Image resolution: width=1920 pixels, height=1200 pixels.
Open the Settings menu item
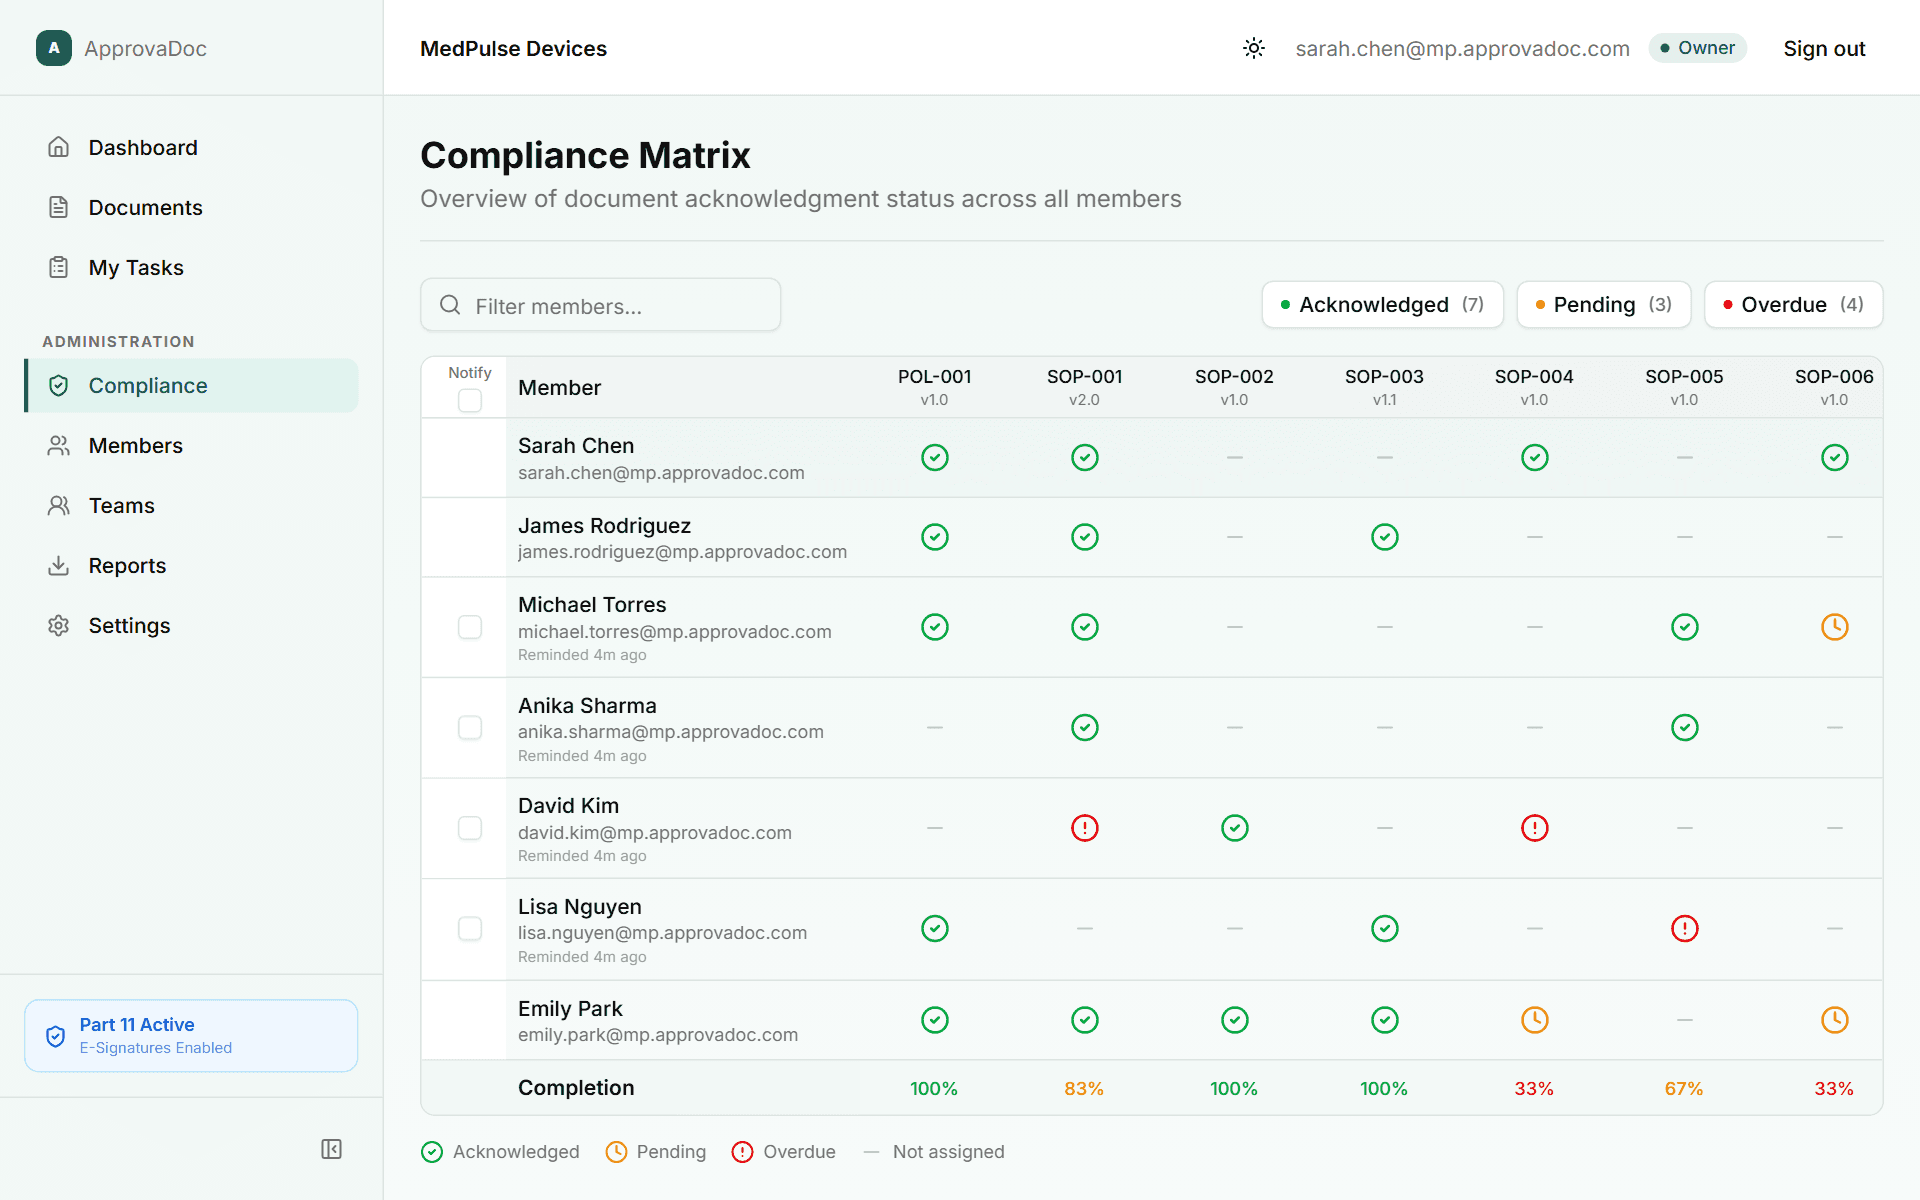point(129,625)
